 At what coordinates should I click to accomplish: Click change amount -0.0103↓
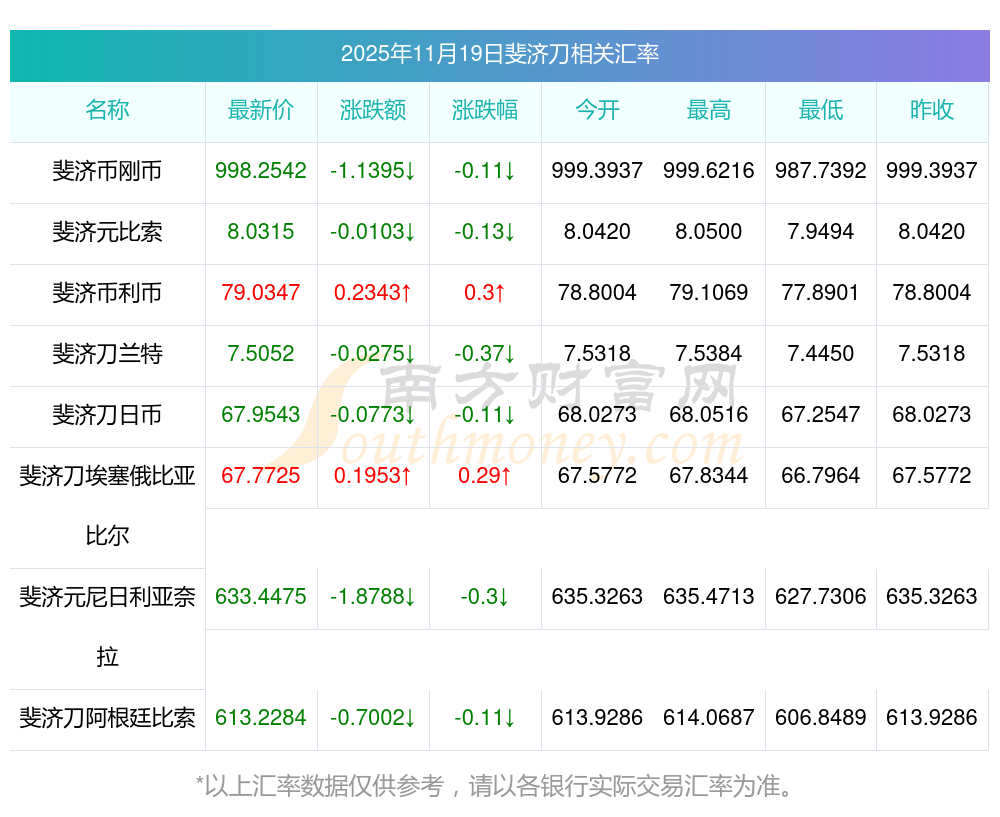coord(373,232)
